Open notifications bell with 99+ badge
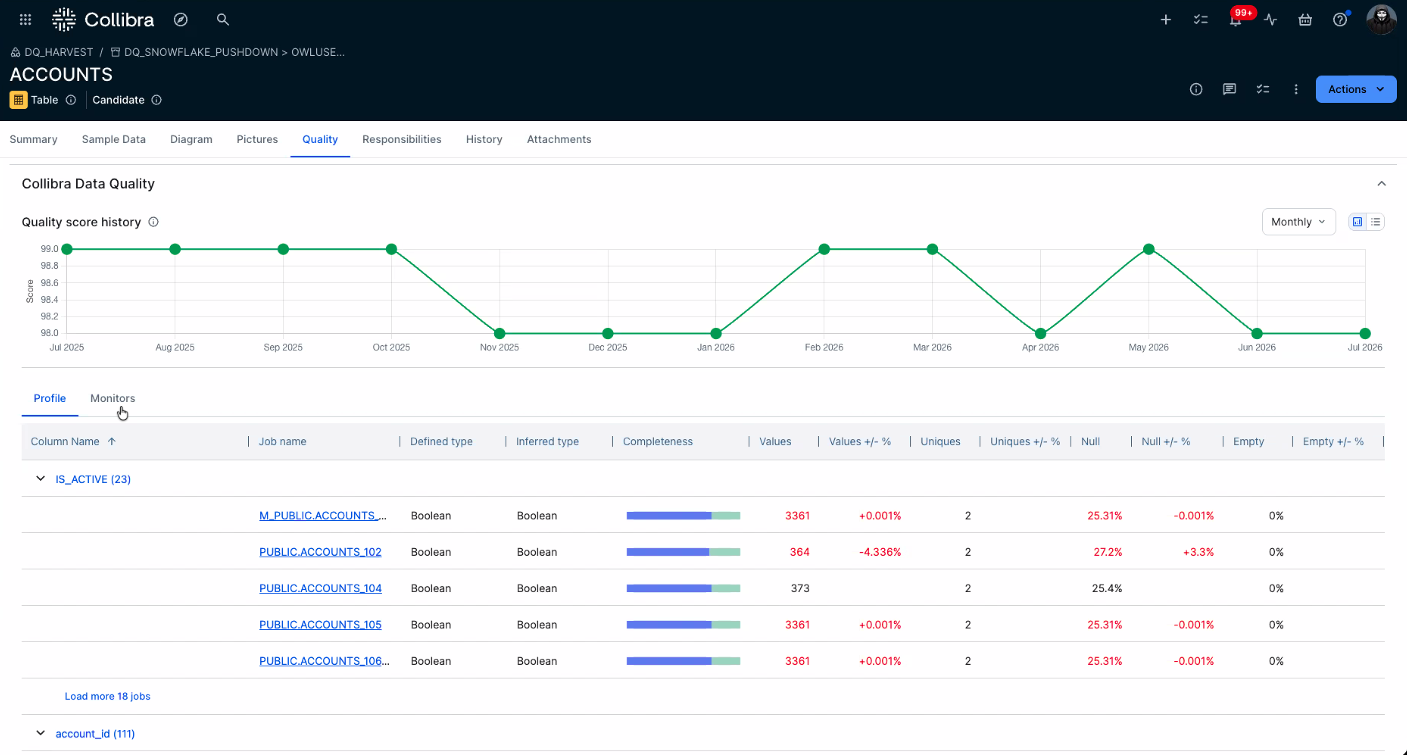 coord(1237,18)
